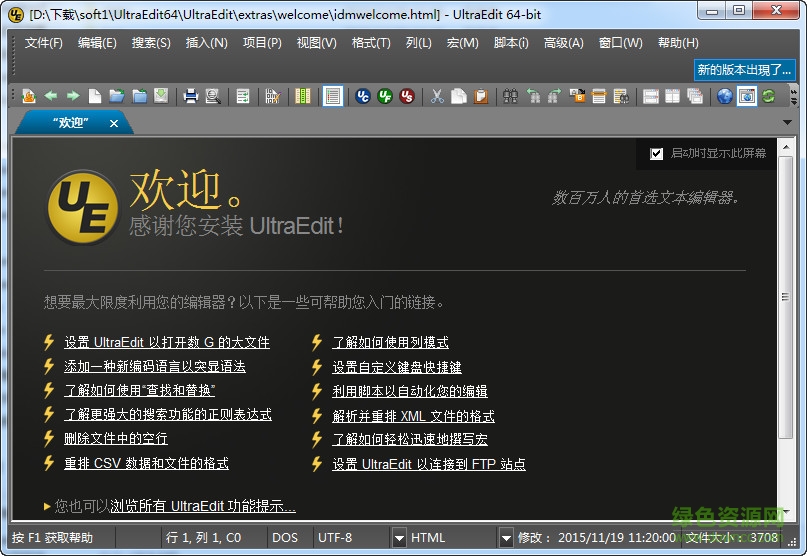Click the Print icon in the toolbar

coord(190,96)
